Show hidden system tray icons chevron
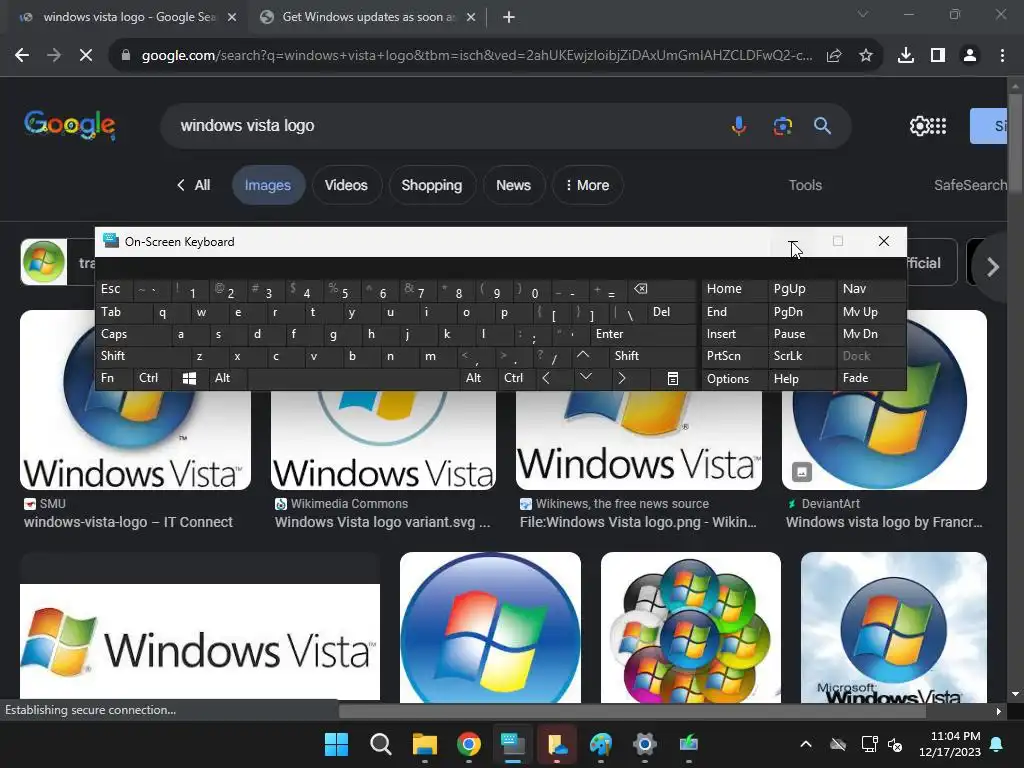Viewport: 1024px width, 768px height. click(806, 744)
